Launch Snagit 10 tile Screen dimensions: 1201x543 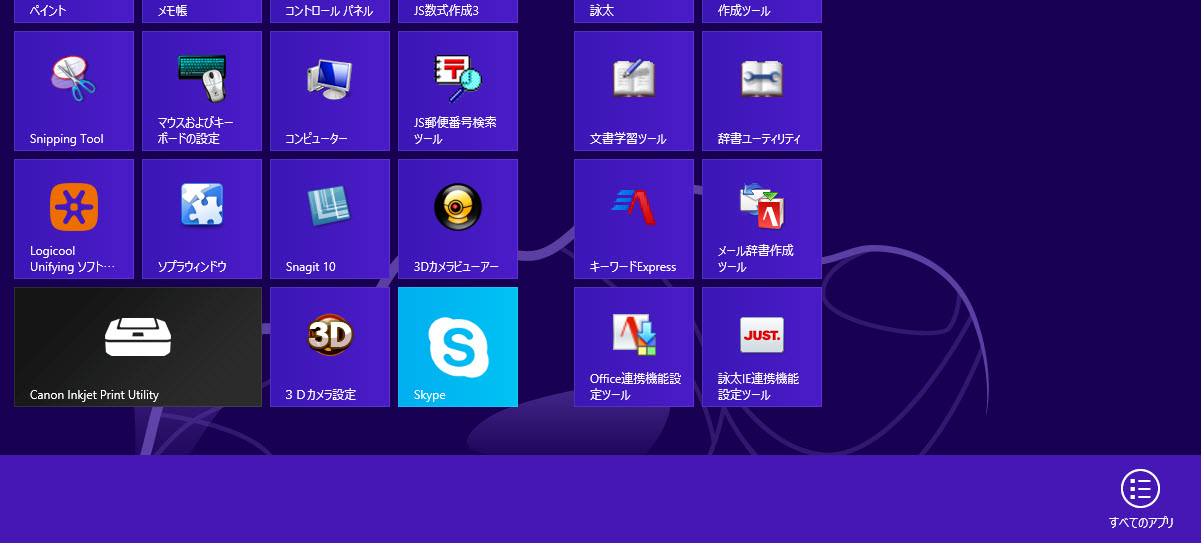point(330,219)
